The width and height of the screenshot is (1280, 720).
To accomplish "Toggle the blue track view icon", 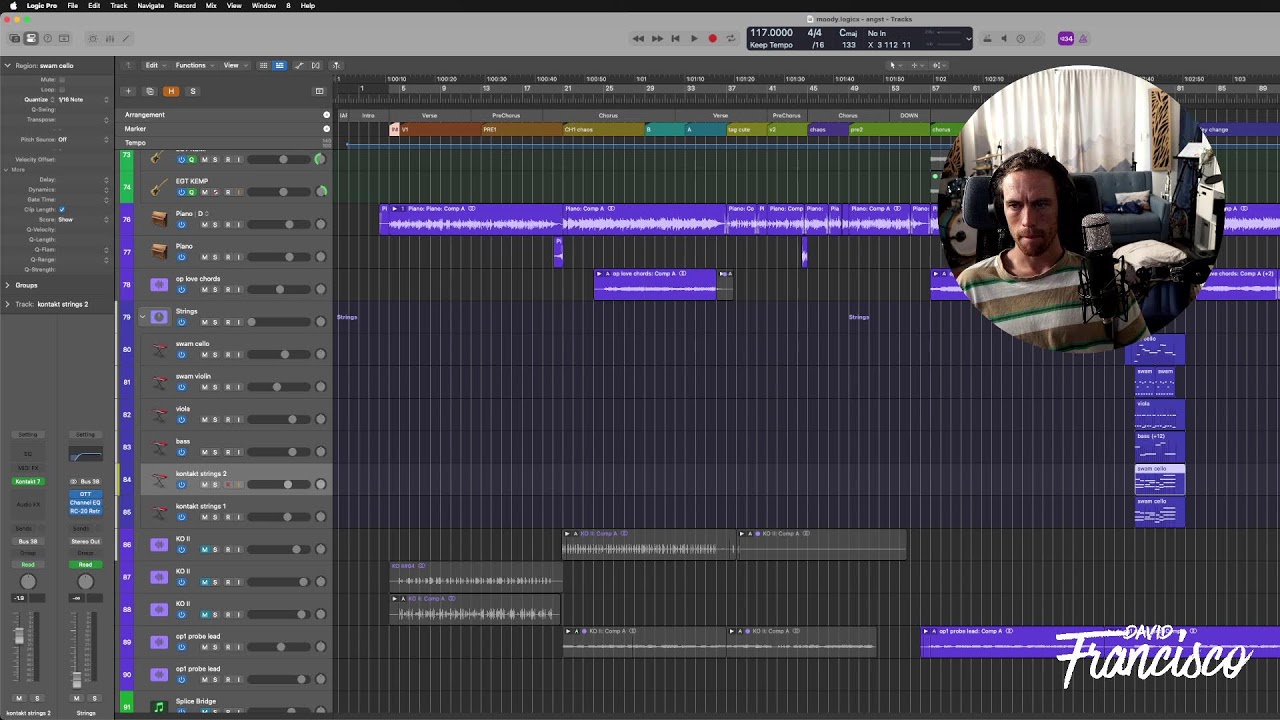I will (279, 65).
